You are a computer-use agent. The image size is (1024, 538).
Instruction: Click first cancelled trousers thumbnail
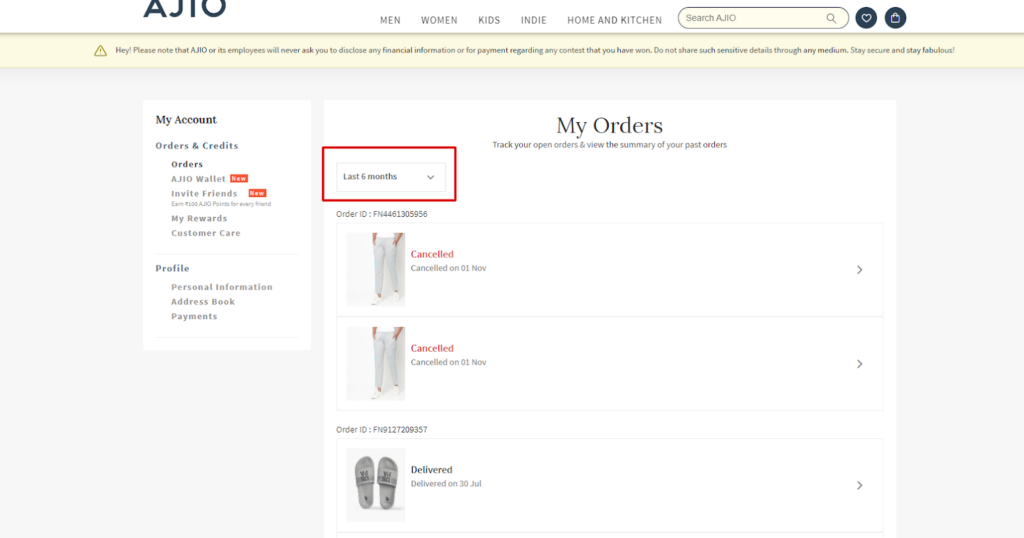(x=376, y=270)
